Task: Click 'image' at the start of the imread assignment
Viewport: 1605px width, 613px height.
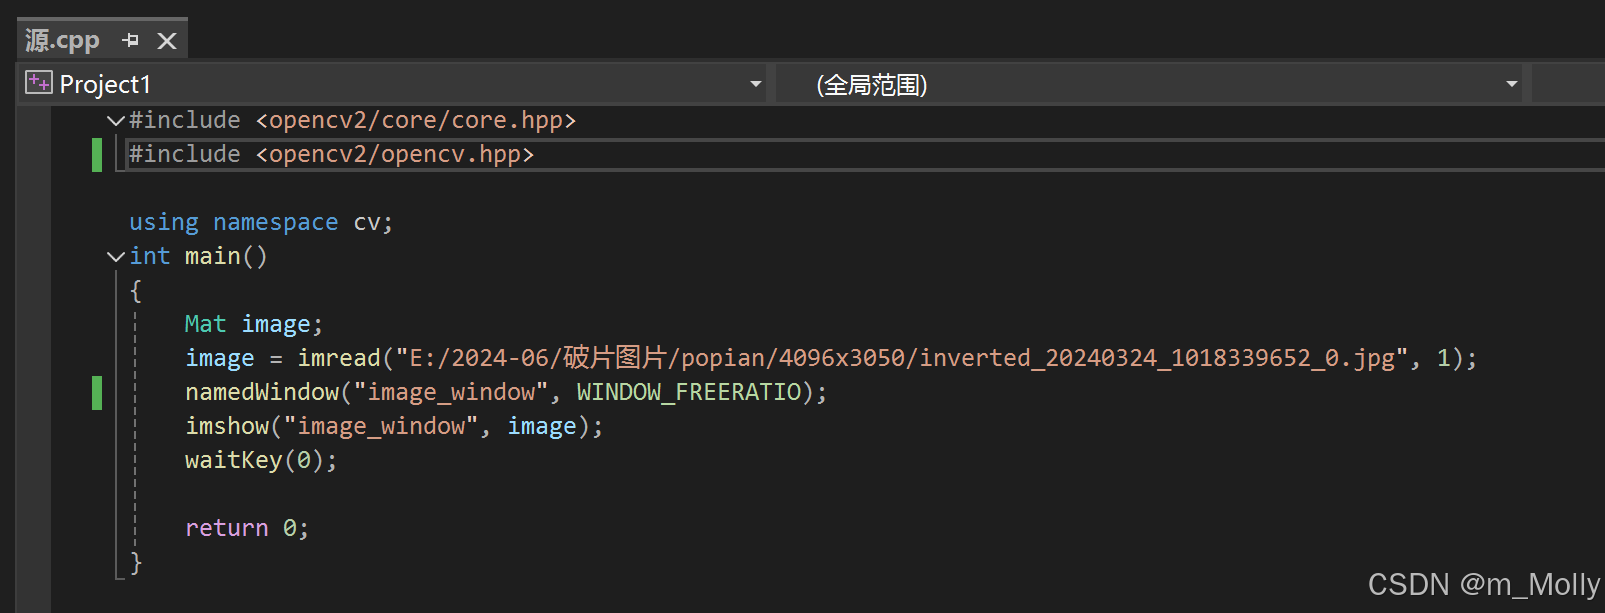Action: click(220, 359)
